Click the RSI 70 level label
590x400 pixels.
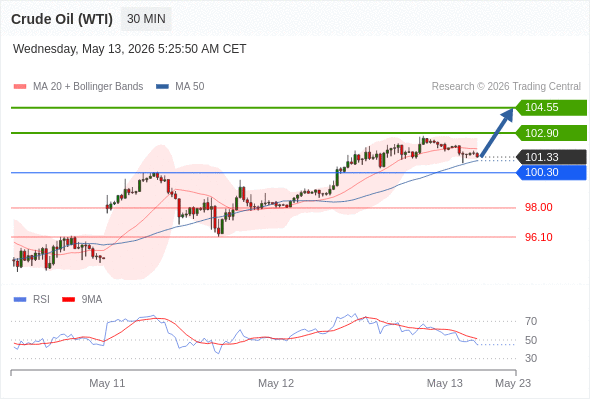531,321
